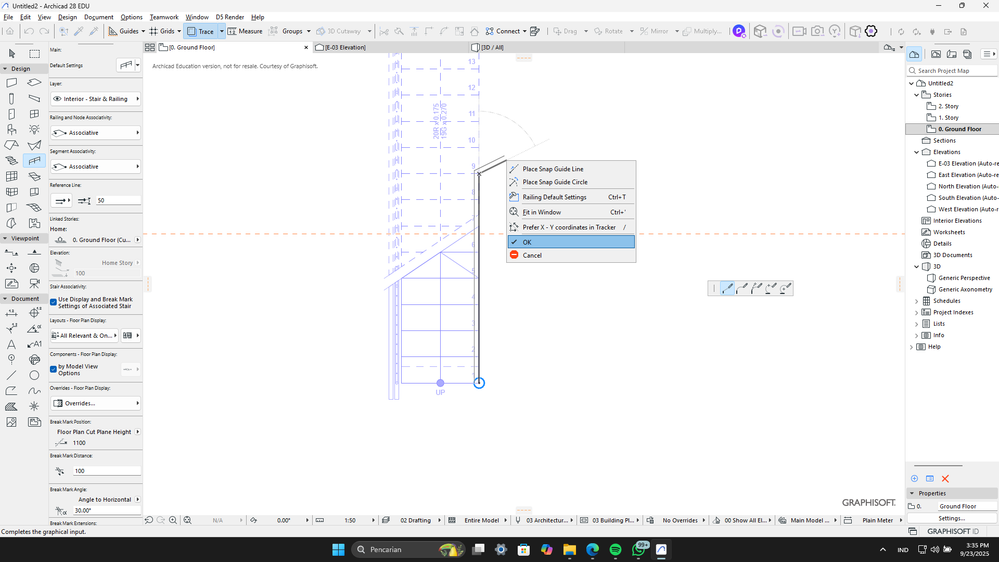This screenshot has width=999, height=562.
Task: Select the Text tool in Document
Action: coord(11,344)
